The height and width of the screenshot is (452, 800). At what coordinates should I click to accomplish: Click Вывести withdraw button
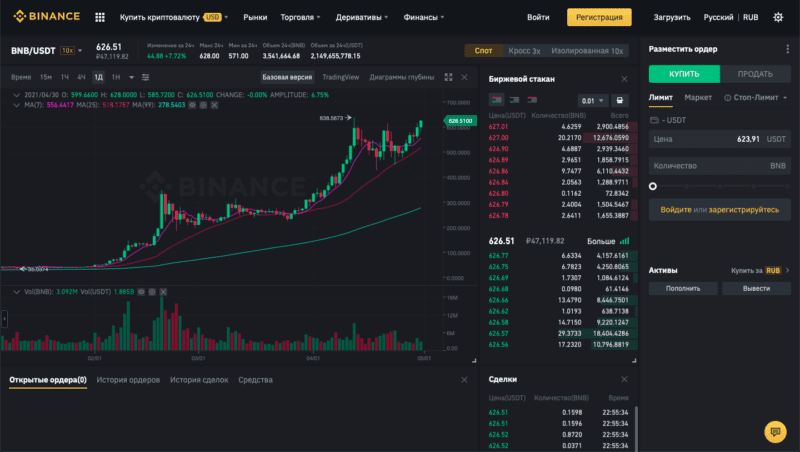[x=756, y=288]
